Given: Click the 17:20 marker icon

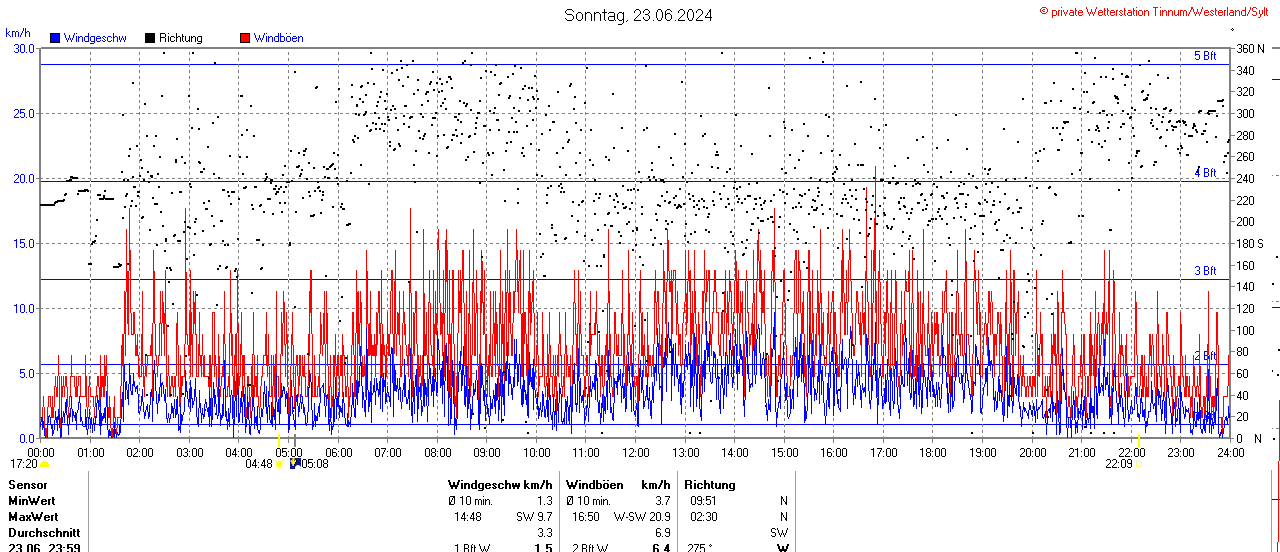Looking at the screenshot, I should (x=44, y=464).
